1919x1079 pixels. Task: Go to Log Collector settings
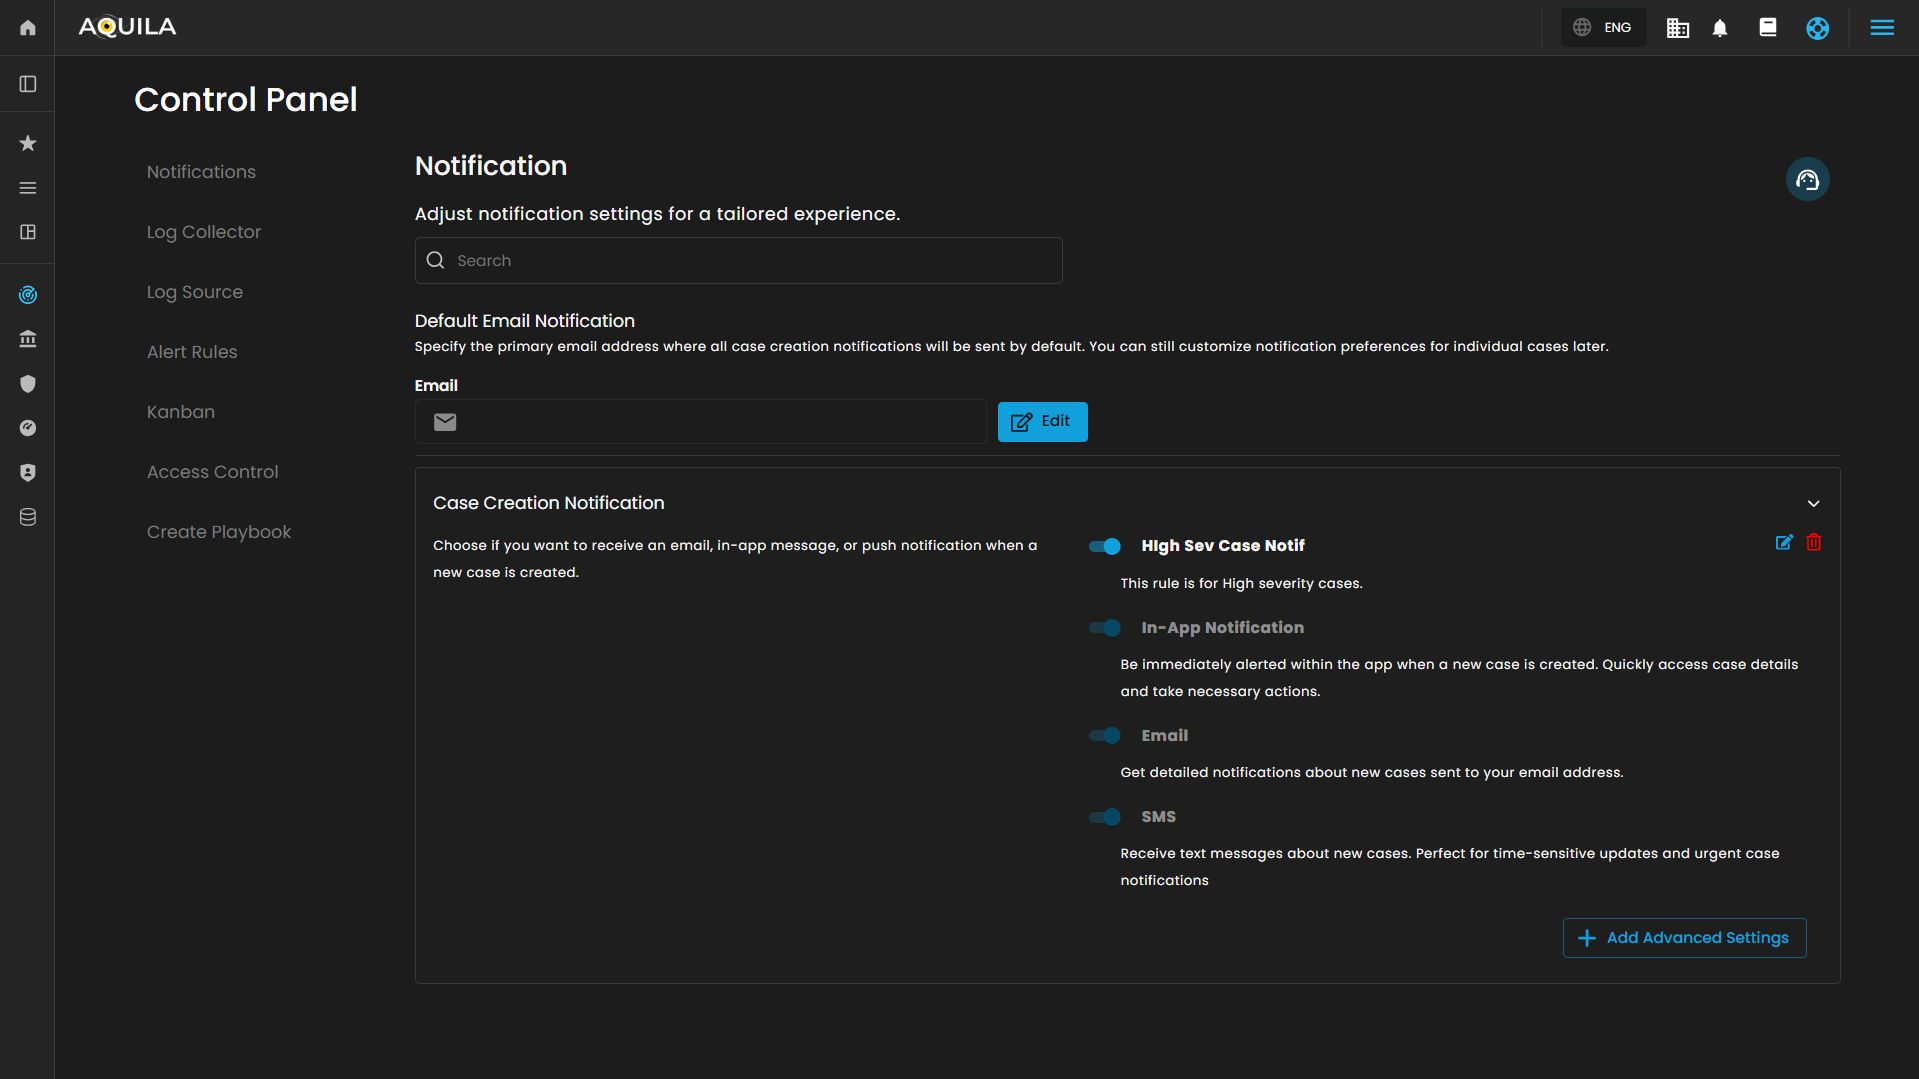coord(204,232)
